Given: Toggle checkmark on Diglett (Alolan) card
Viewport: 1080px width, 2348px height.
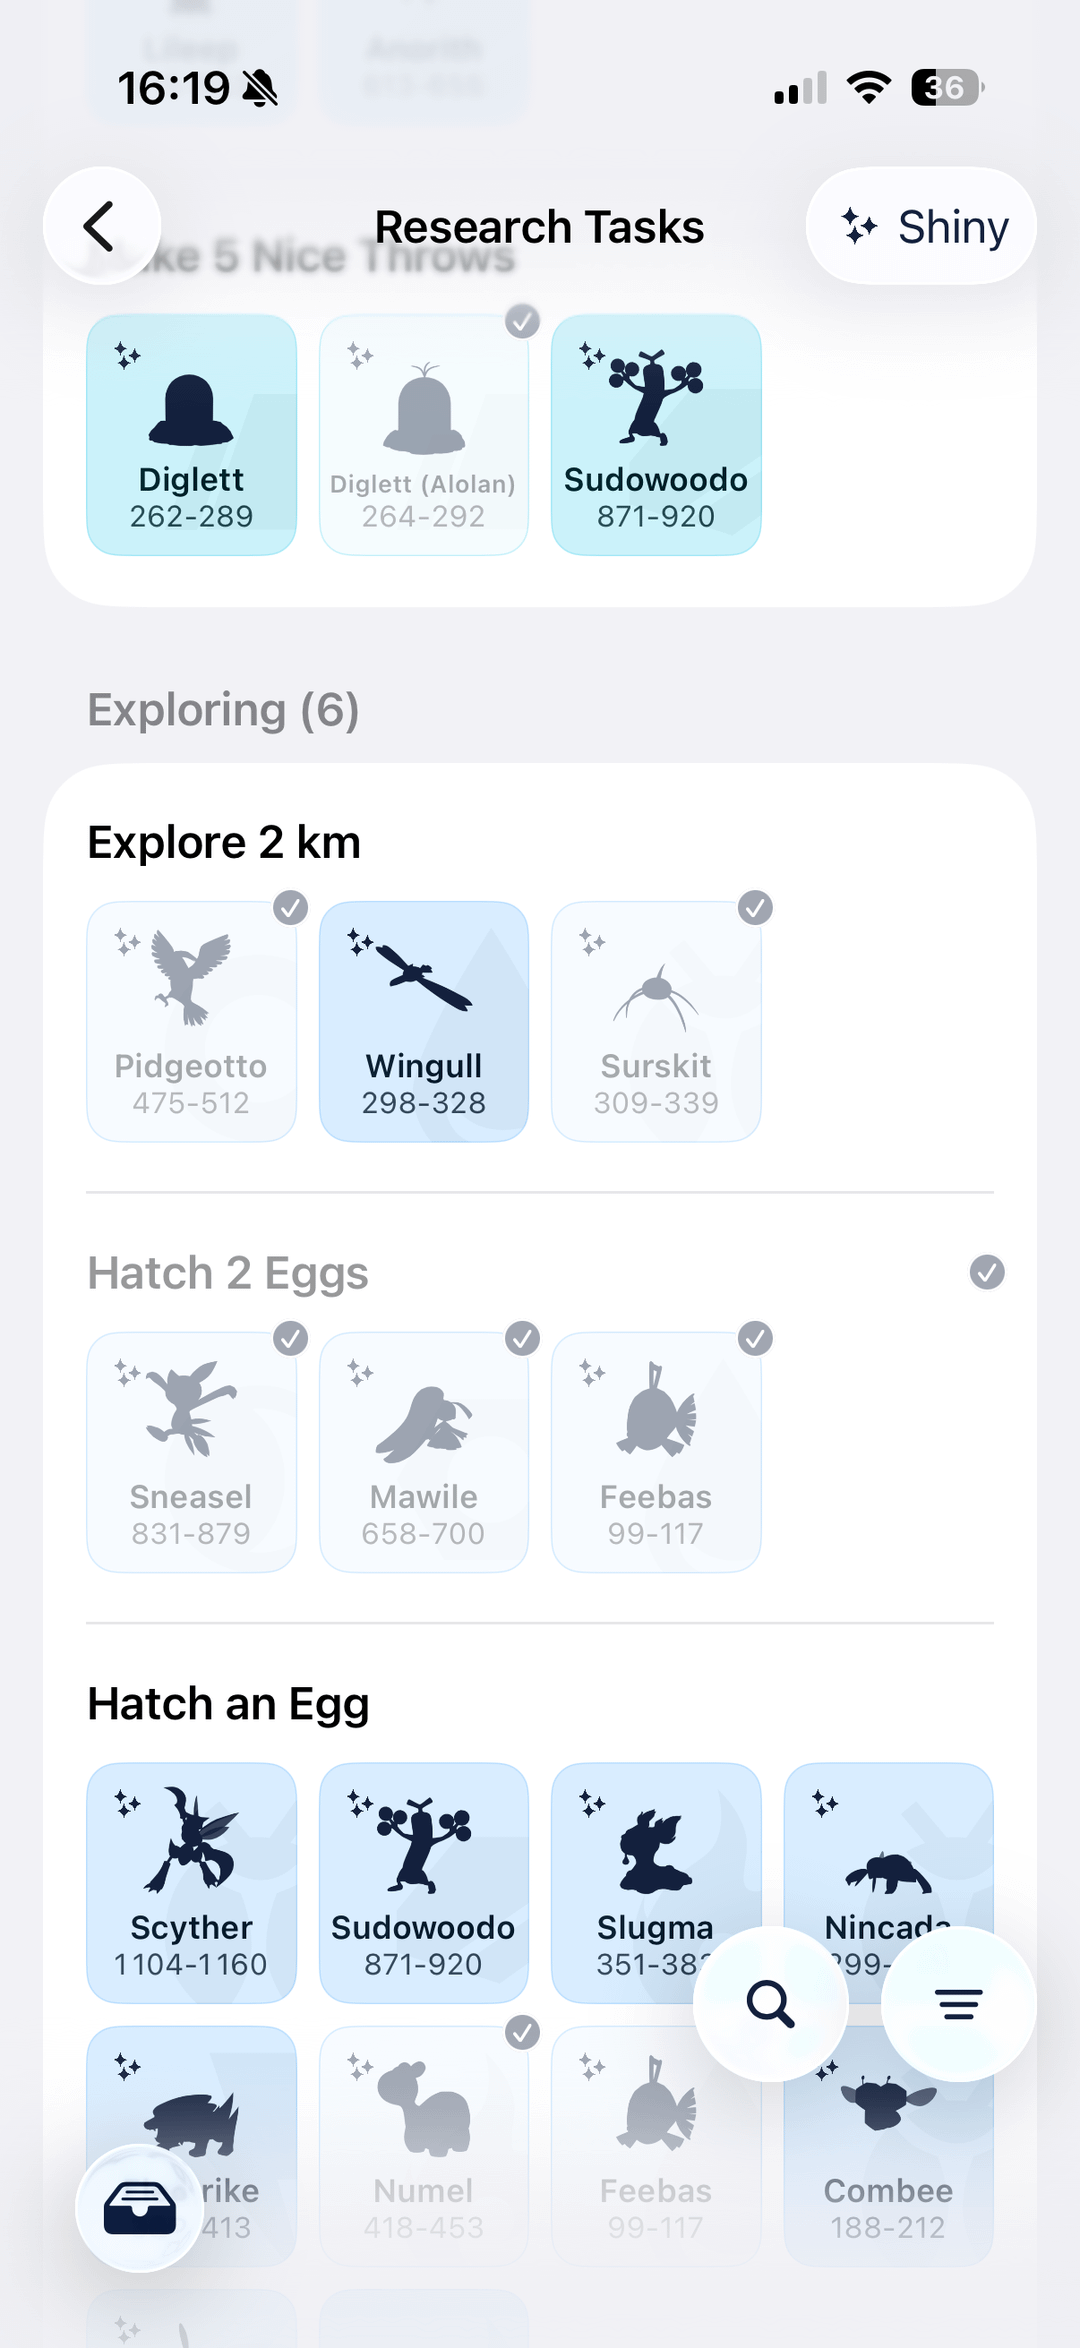Looking at the screenshot, I should tap(522, 321).
